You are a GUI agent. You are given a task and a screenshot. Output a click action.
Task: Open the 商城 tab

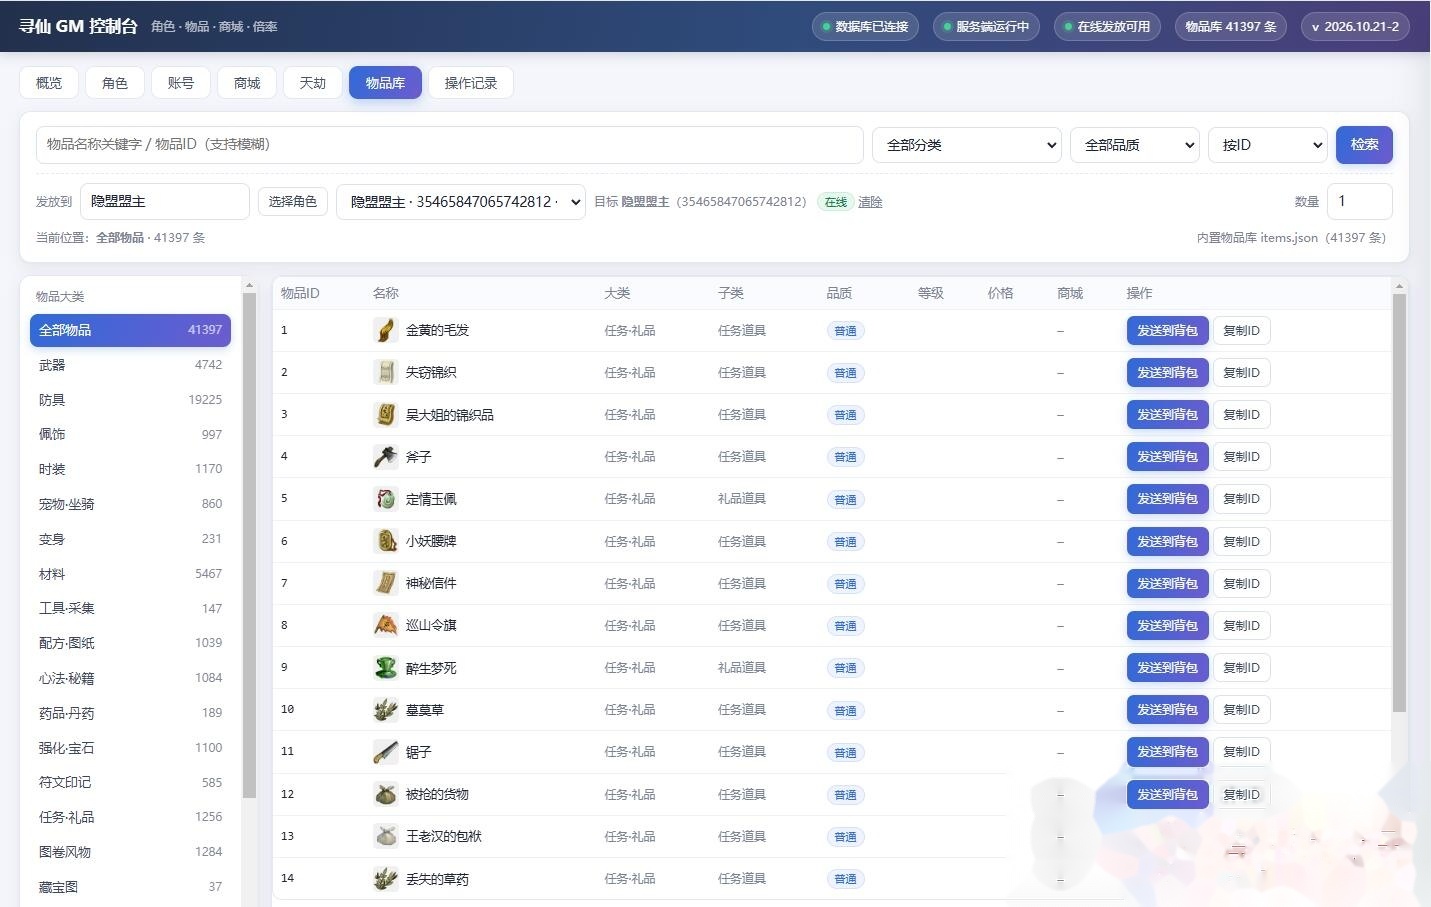[x=247, y=83]
